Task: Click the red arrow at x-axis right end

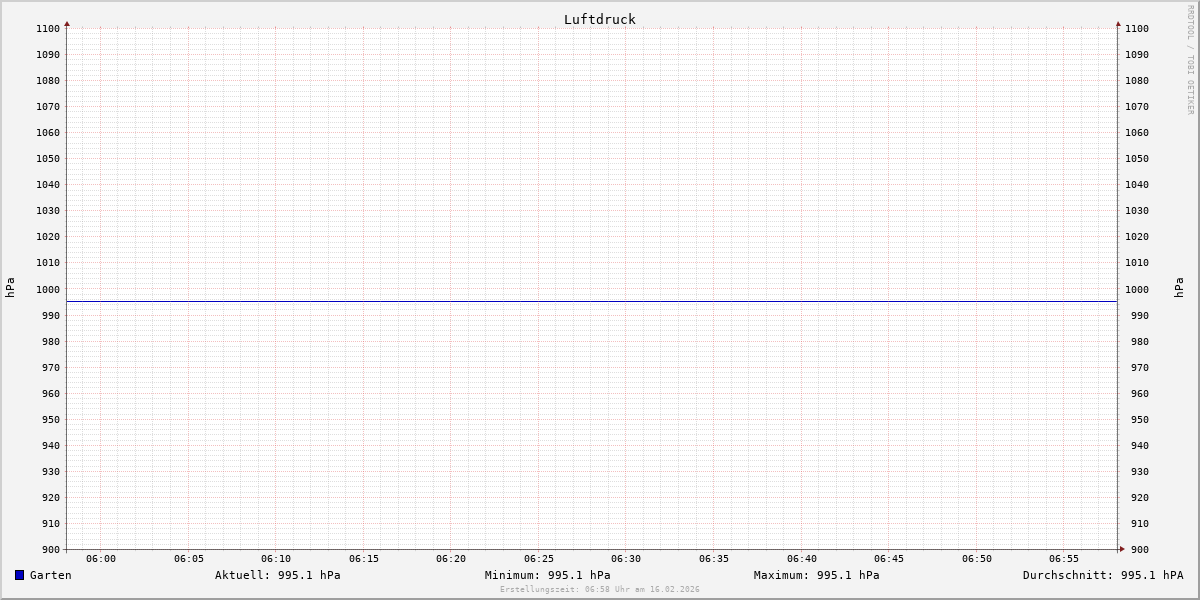Action: (x=1121, y=549)
